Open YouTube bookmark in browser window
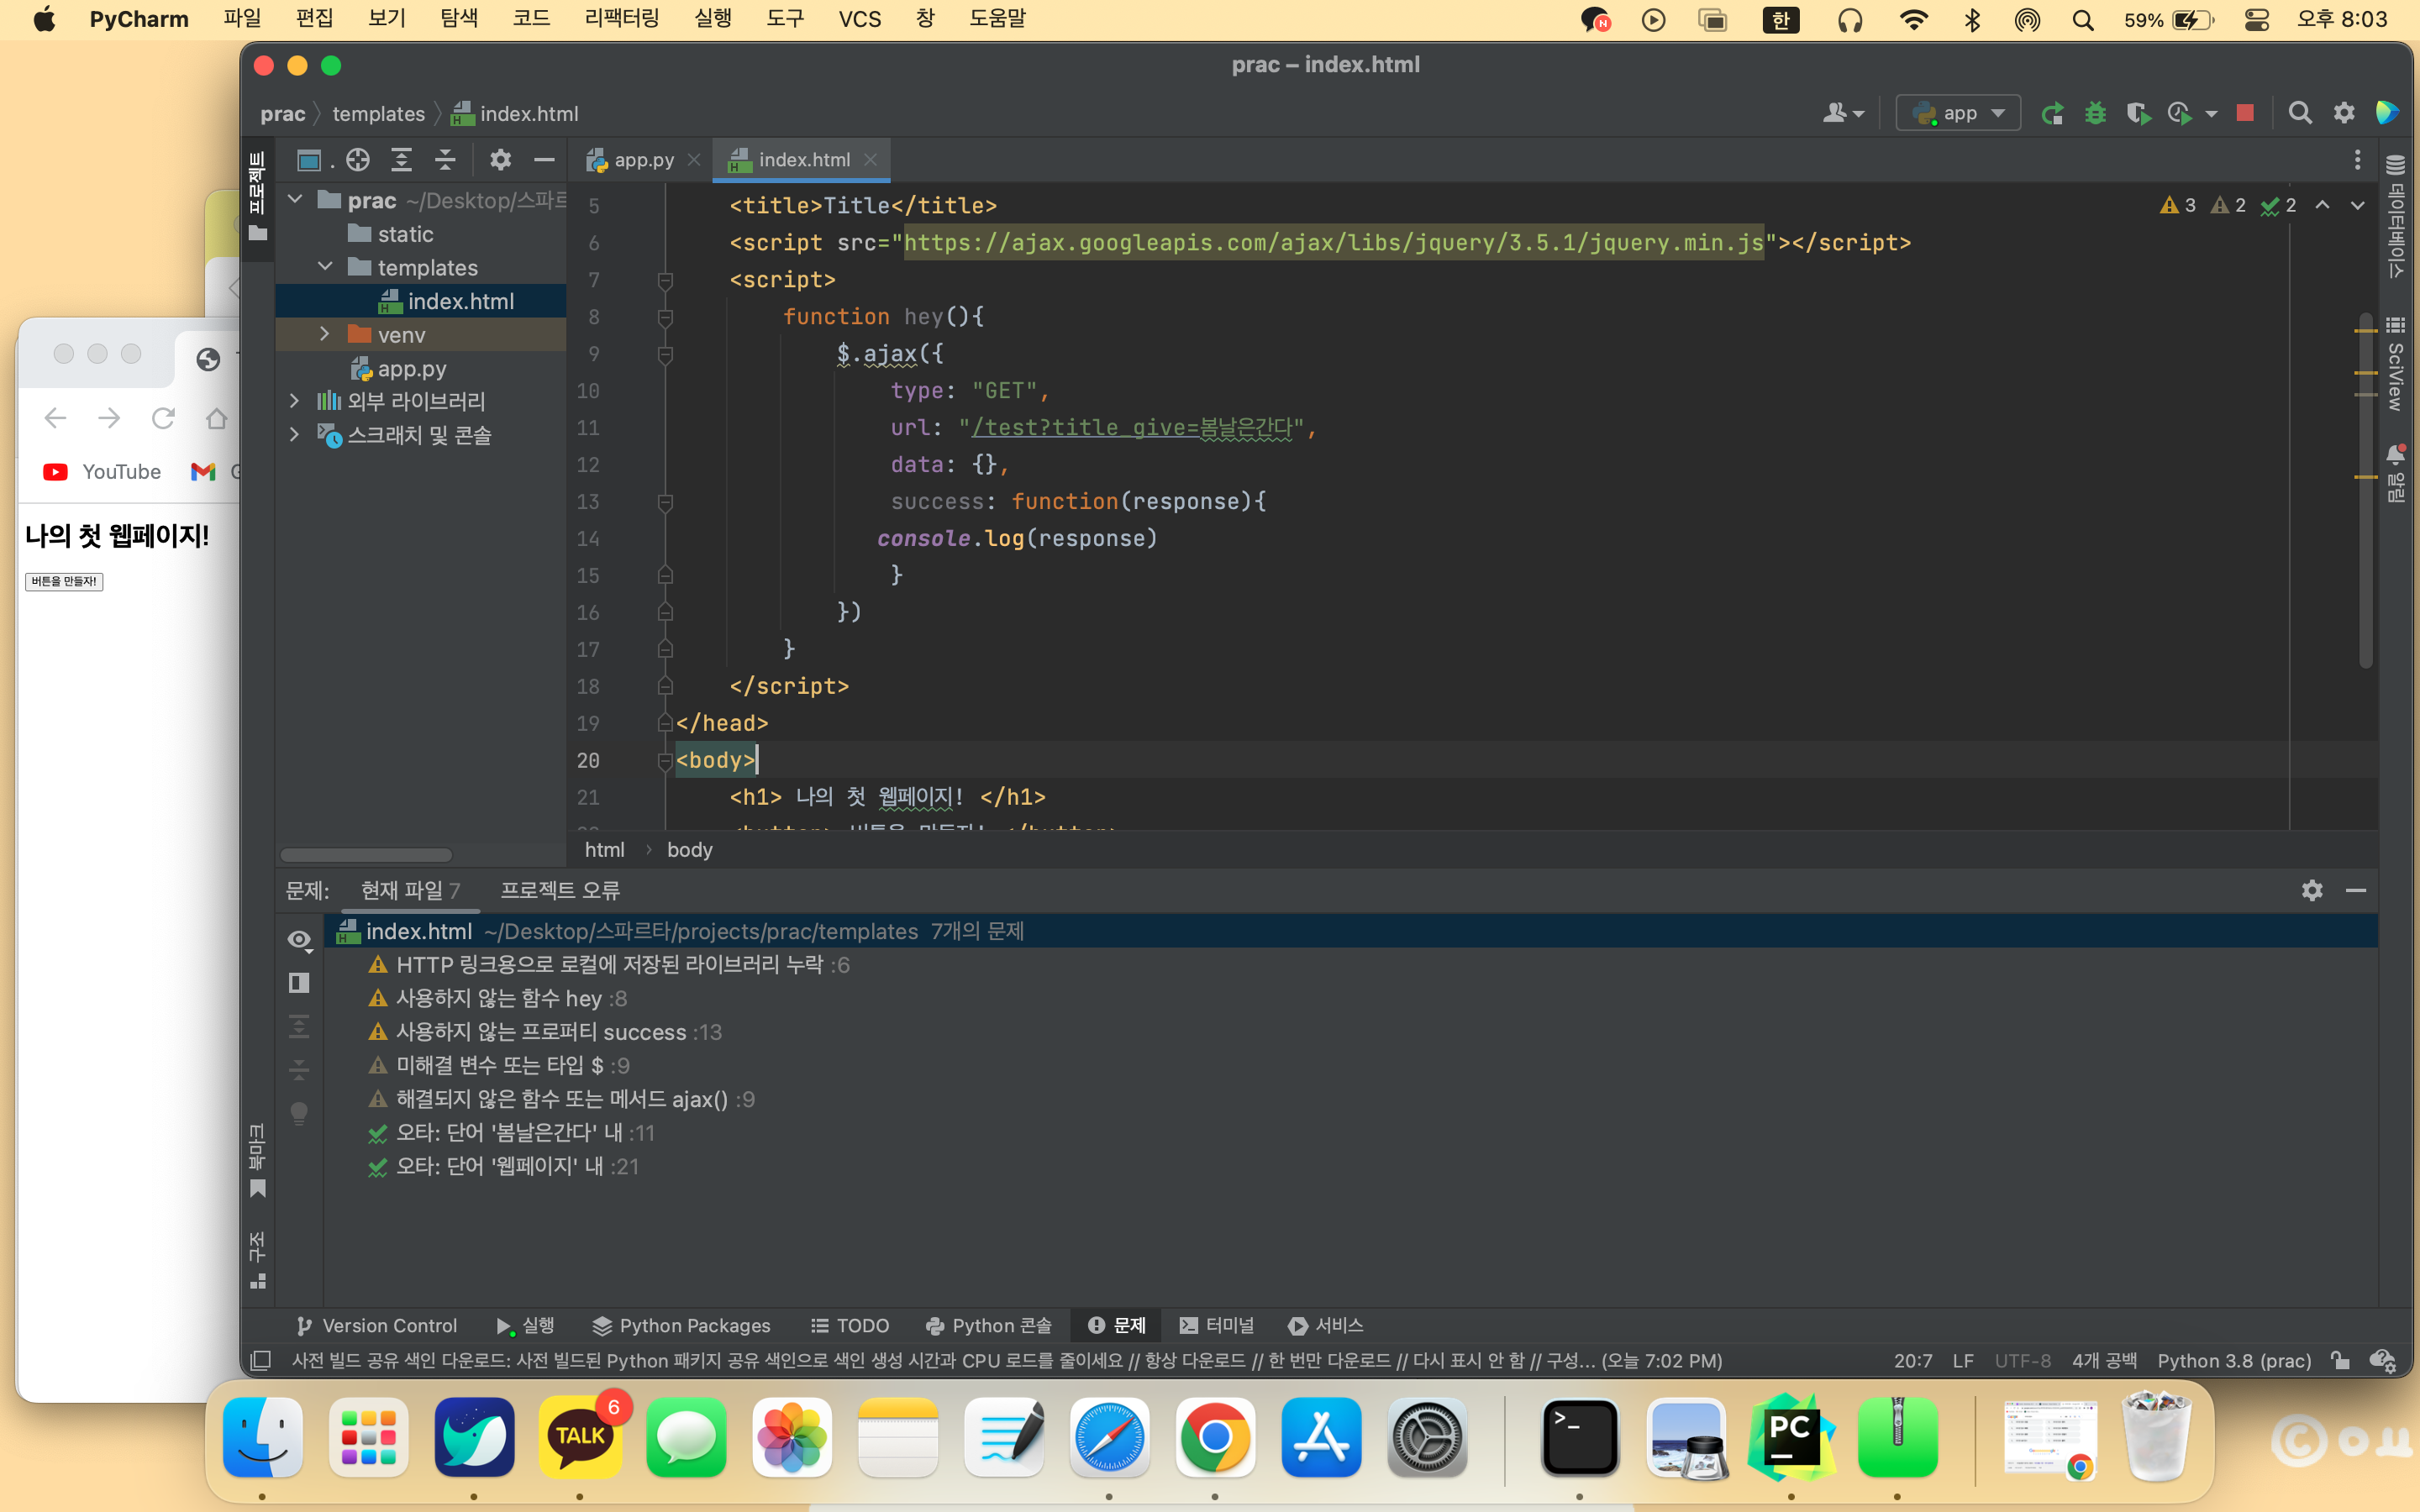The height and width of the screenshot is (1512, 2420). pos(102,471)
